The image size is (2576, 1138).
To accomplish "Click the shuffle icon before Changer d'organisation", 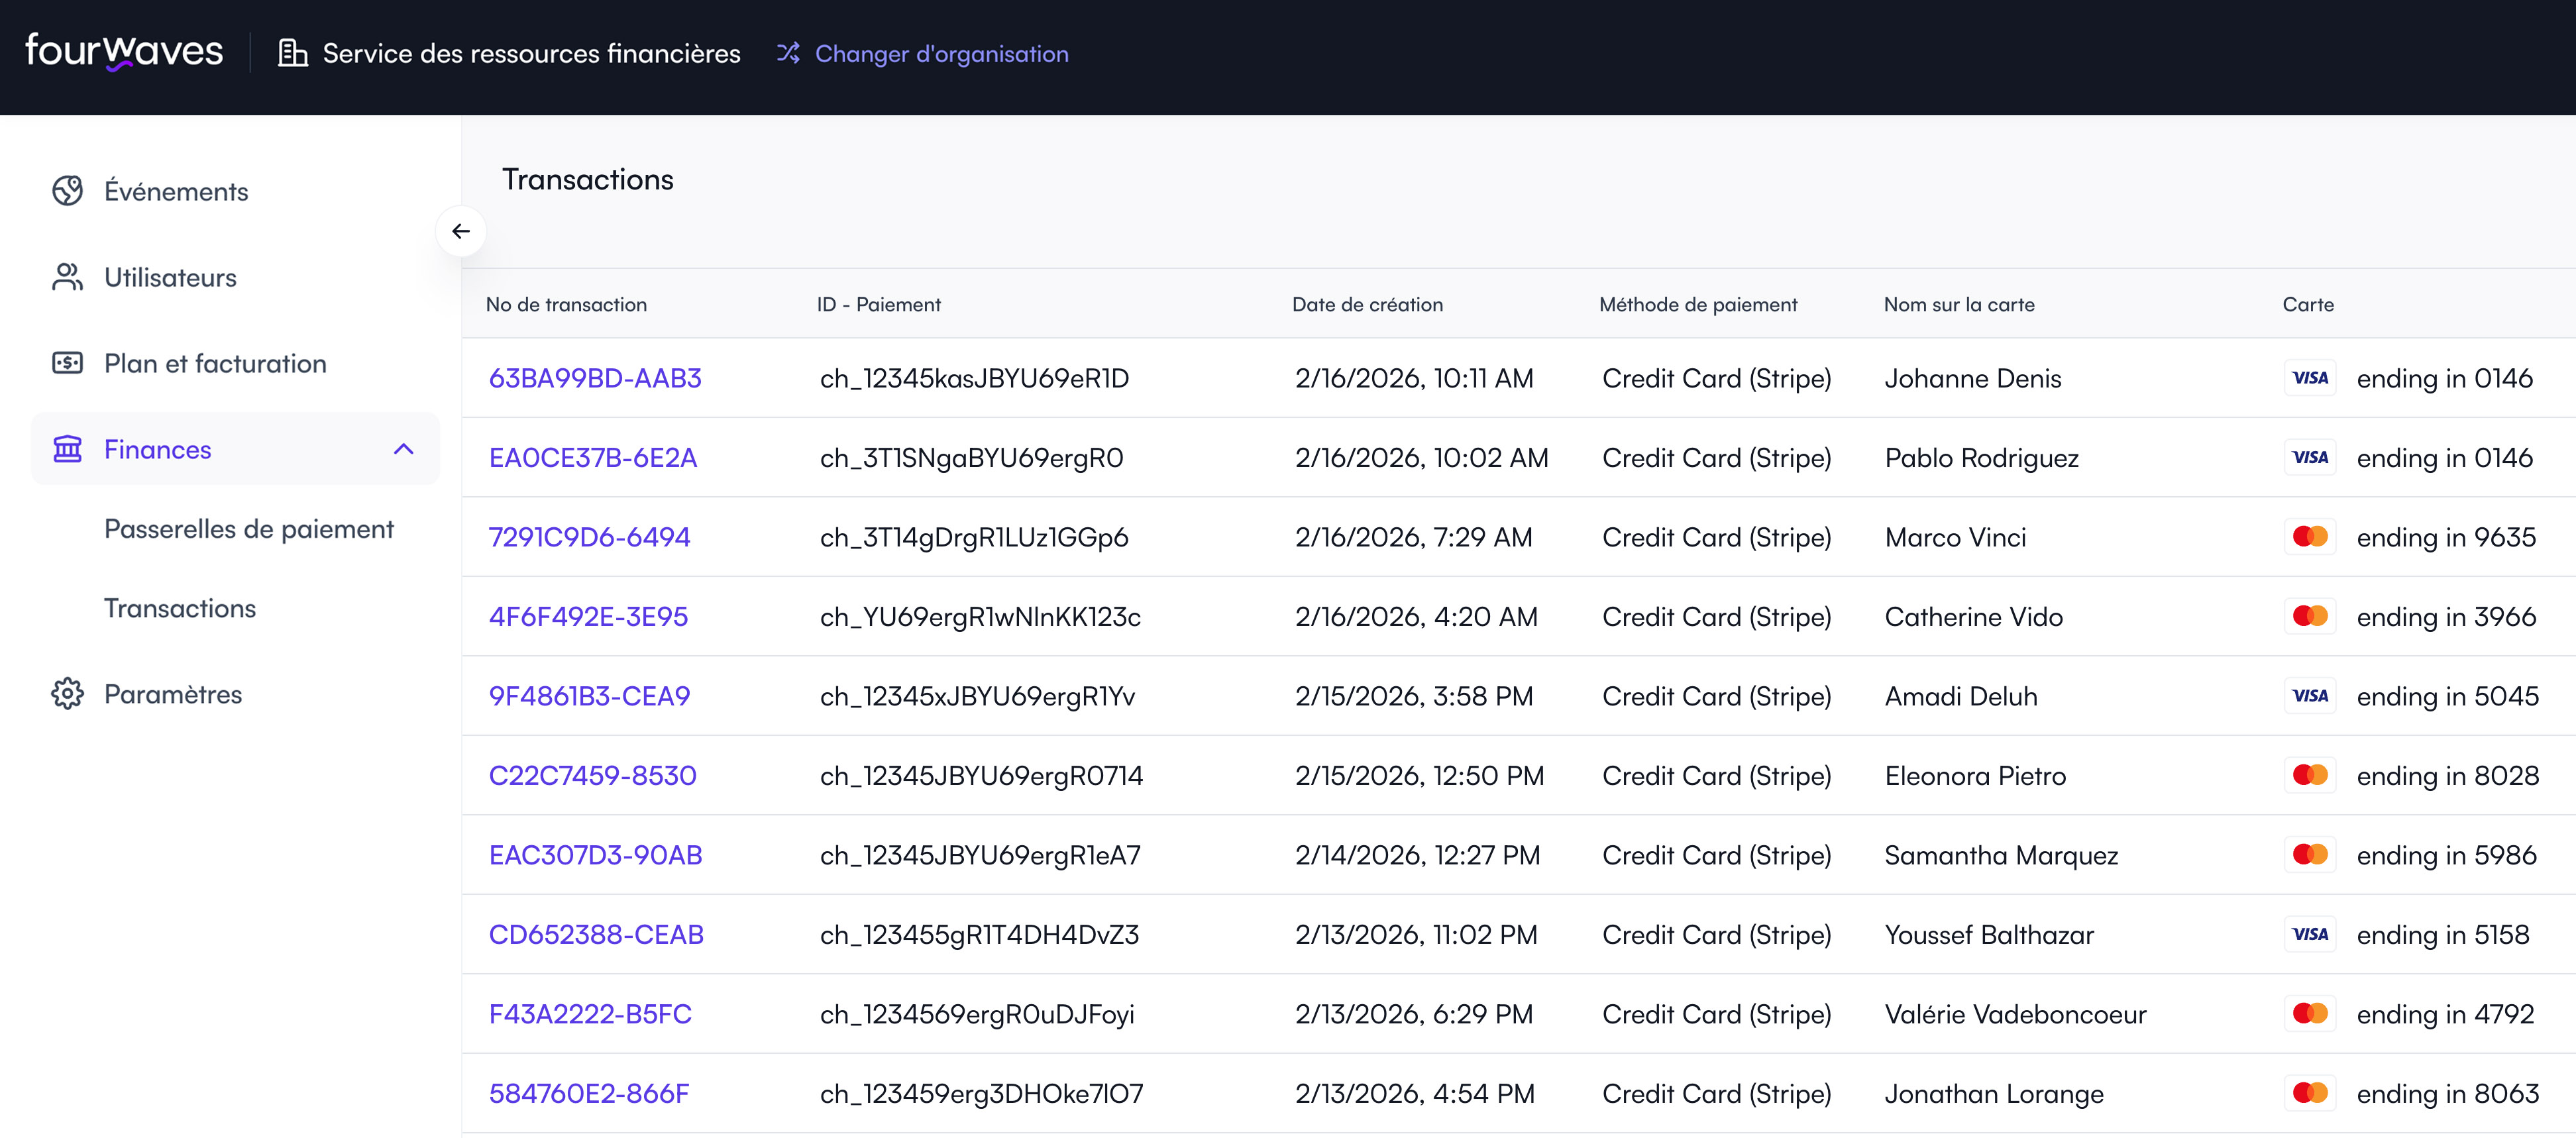I will (x=788, y=53).
